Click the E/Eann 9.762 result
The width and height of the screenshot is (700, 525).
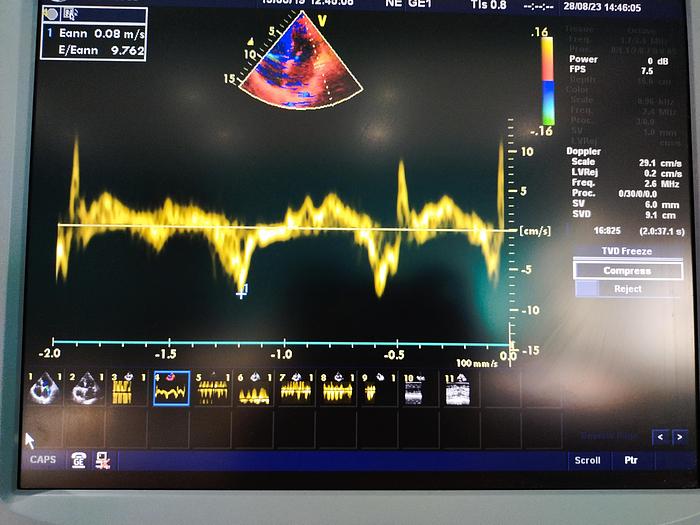click(101, 50)
